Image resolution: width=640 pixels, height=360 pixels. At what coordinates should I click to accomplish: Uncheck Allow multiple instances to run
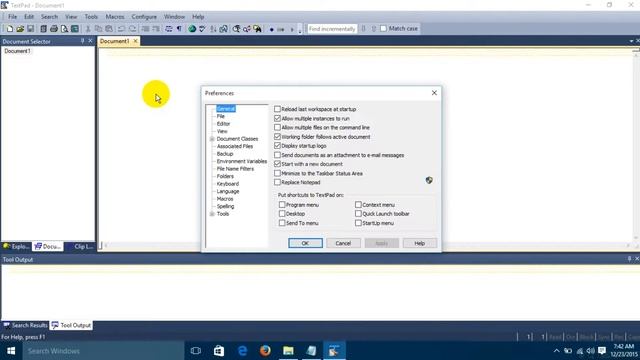point(278,118)
